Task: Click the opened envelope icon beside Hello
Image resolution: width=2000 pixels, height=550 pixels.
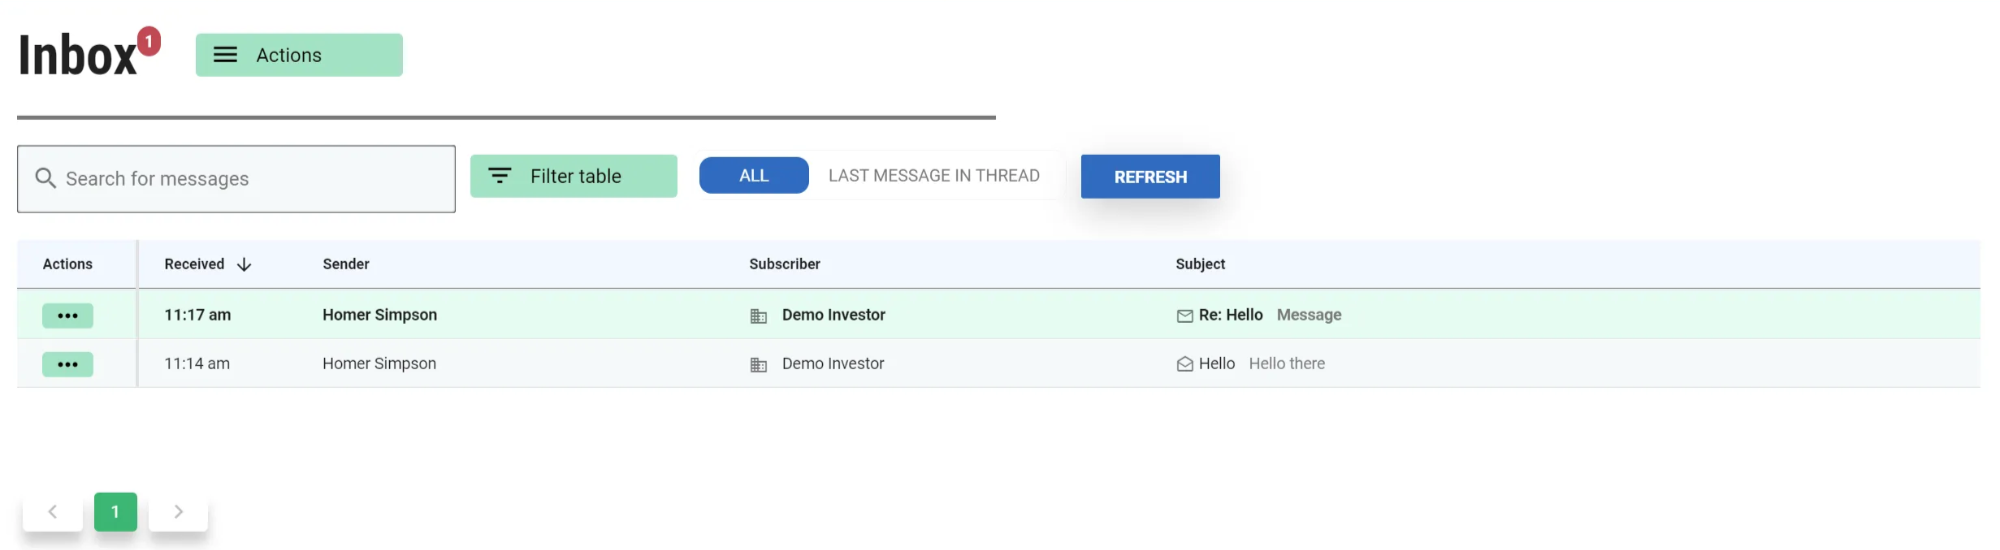Action: [x=1185, y=364]
